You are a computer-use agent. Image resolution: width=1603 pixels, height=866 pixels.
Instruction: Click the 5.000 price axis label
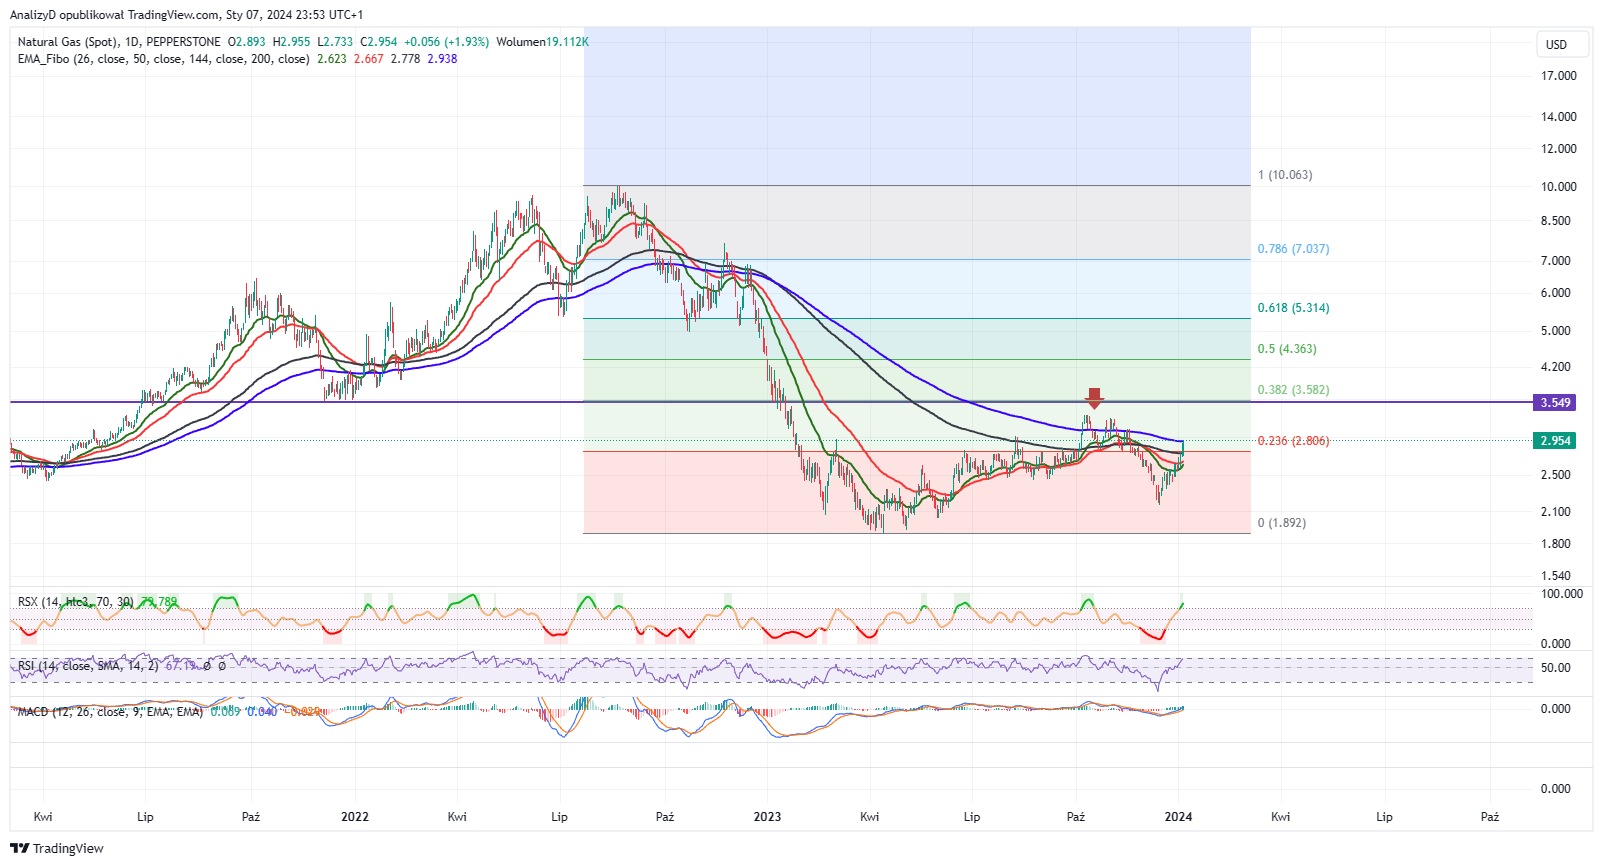coord(1556,331)
